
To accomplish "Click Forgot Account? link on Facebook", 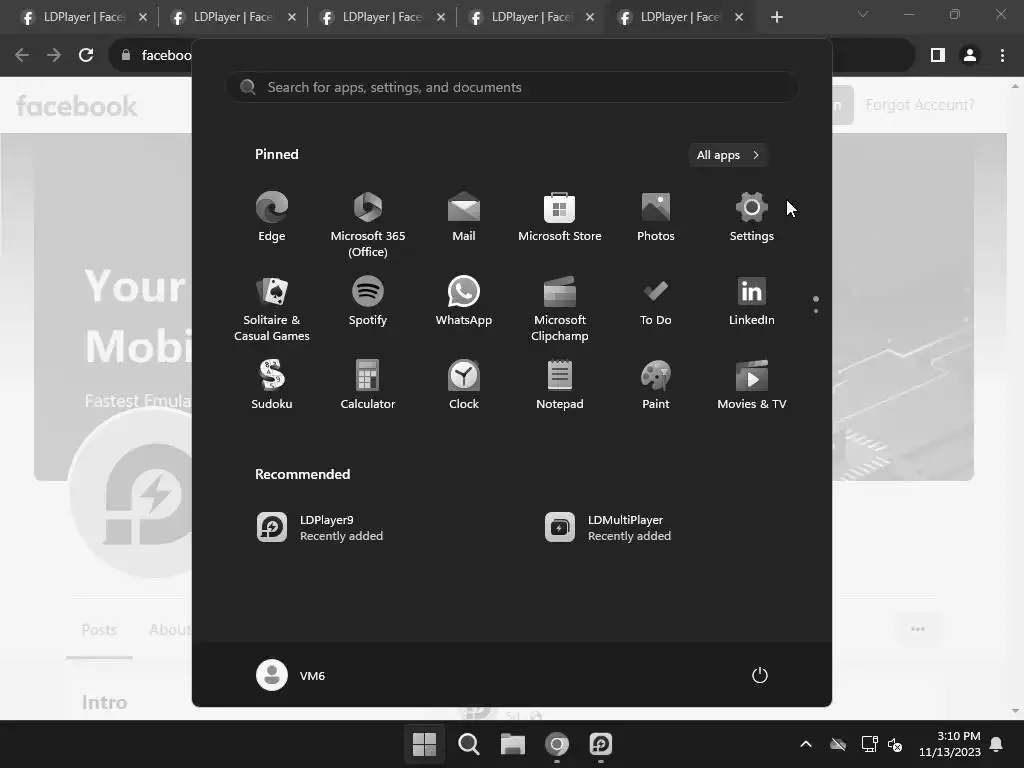I will click(x=920, y=105).
